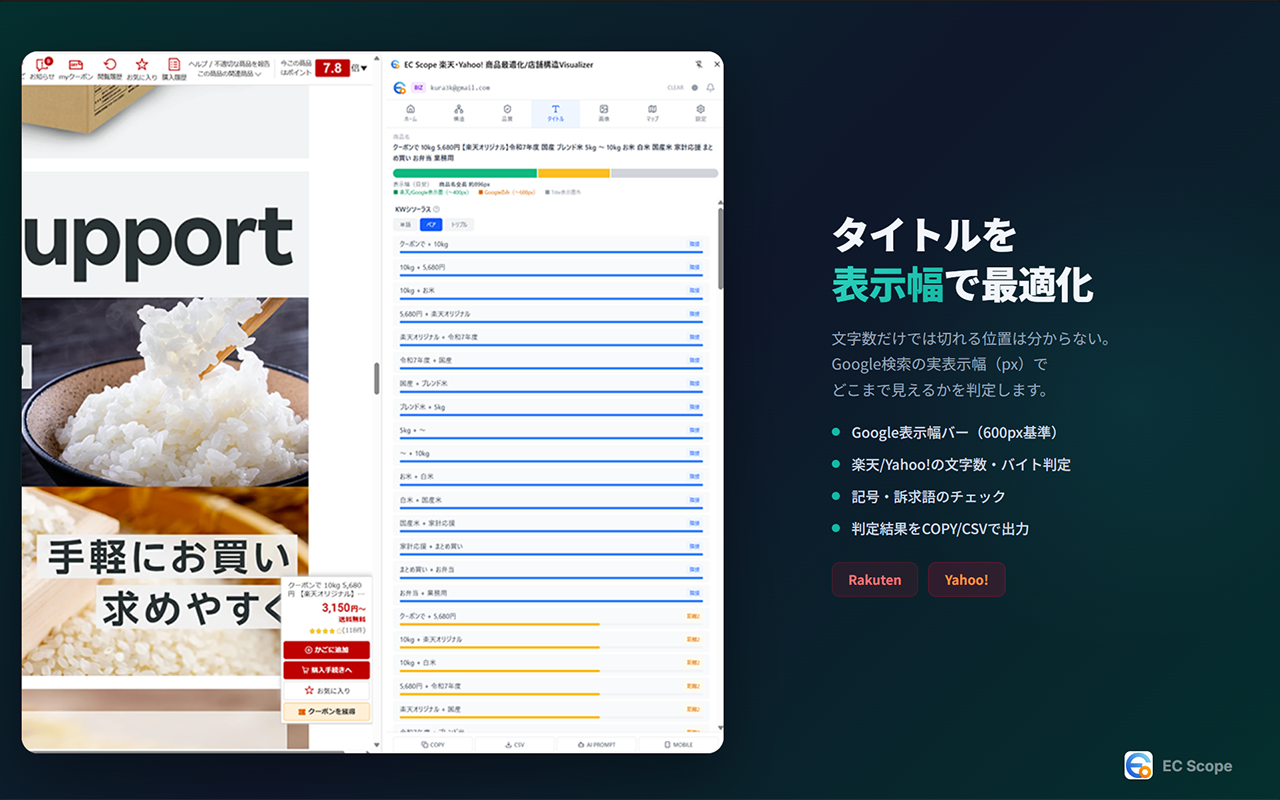
Task: Click the AI PROMPT button
Action: (596, 745)
